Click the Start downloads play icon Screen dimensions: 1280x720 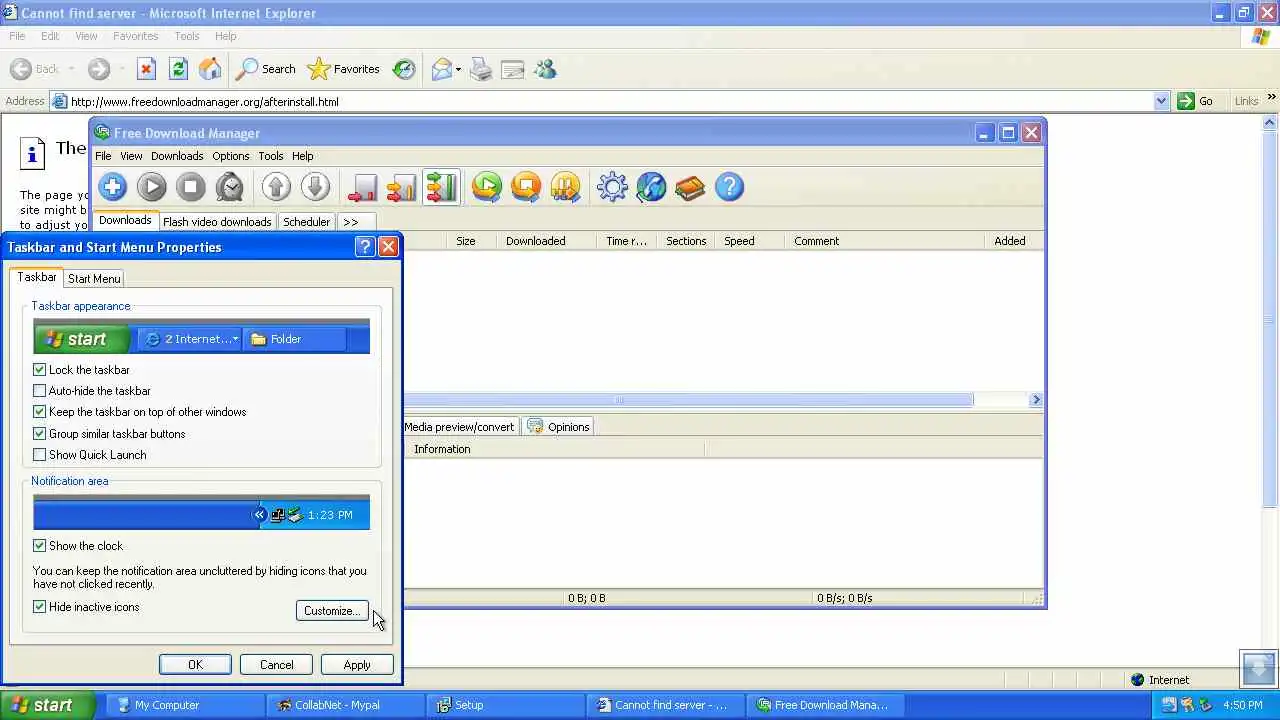pyautogui.click(x=152, y=187)
